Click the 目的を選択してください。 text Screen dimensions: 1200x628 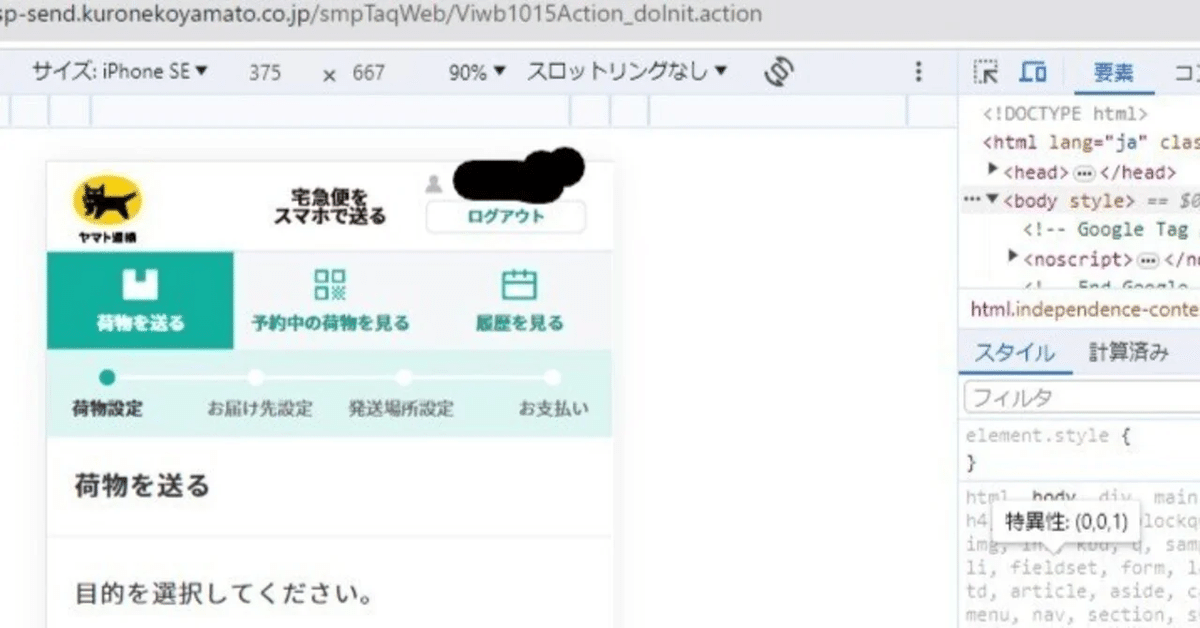coord(224,595)
